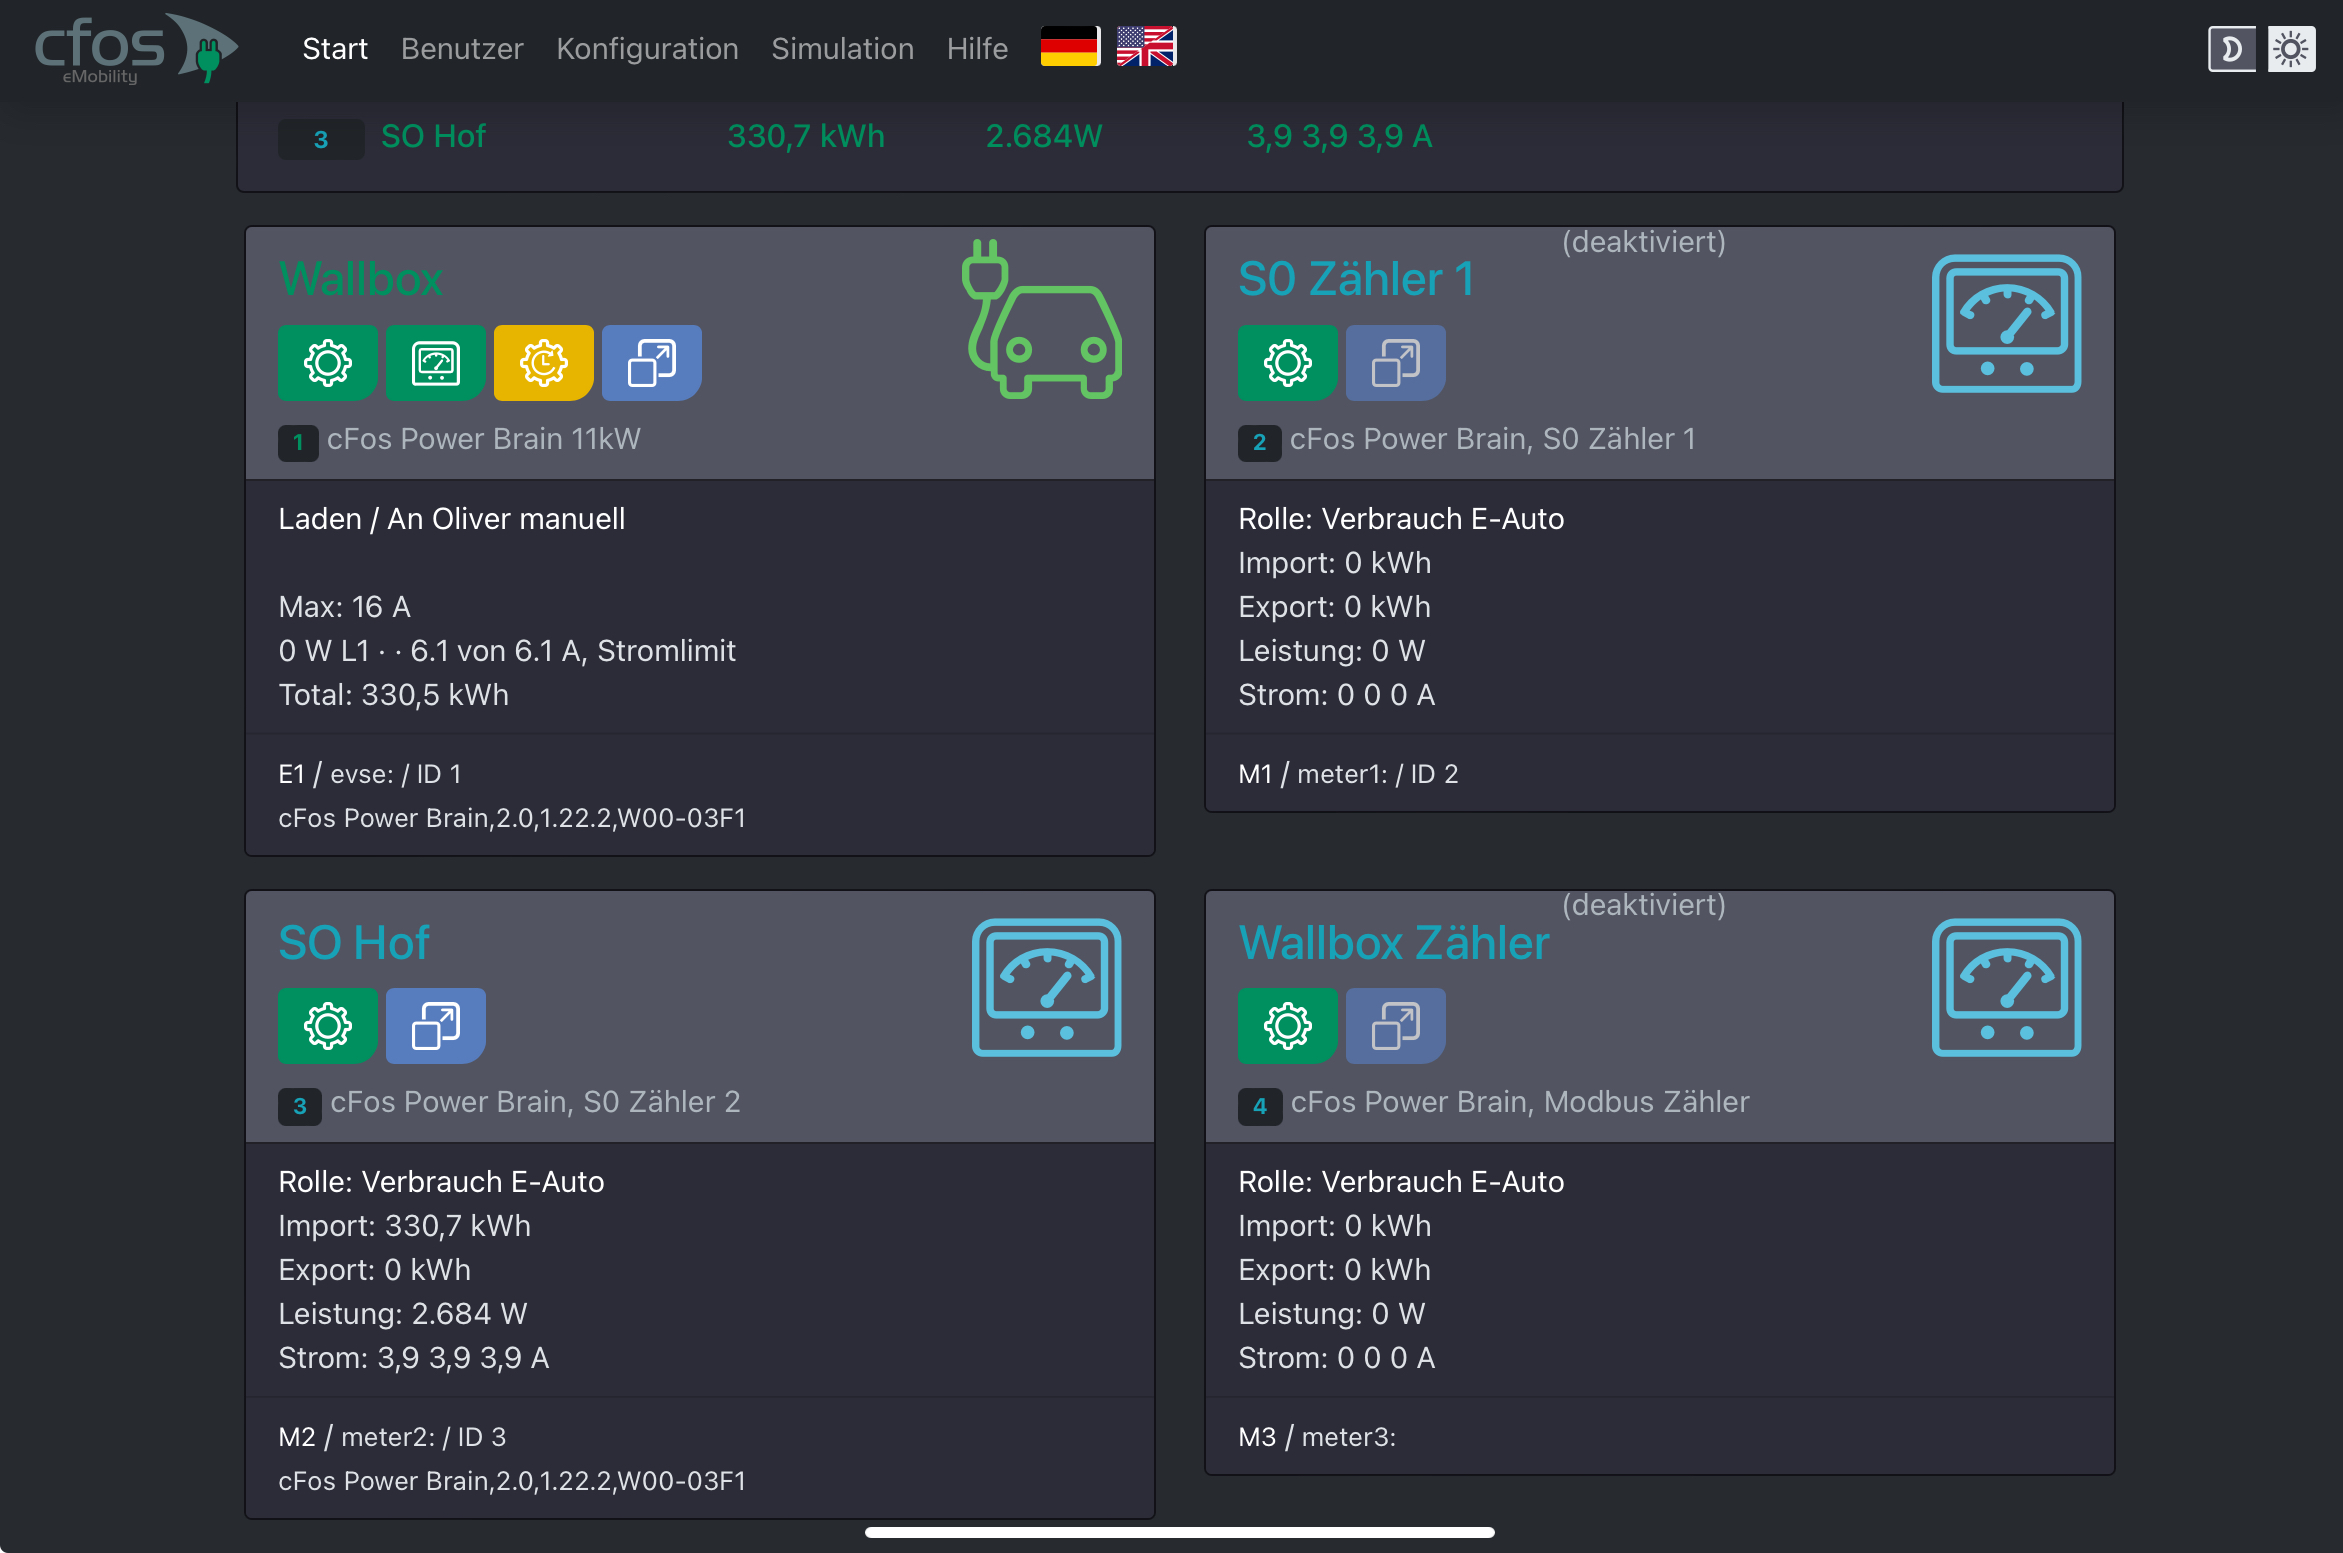Image resolution: width=2343 pixels, height=1553 pixels.
Task: Click the Laden / An Oliver manuell status
Action: click(452, 519)
